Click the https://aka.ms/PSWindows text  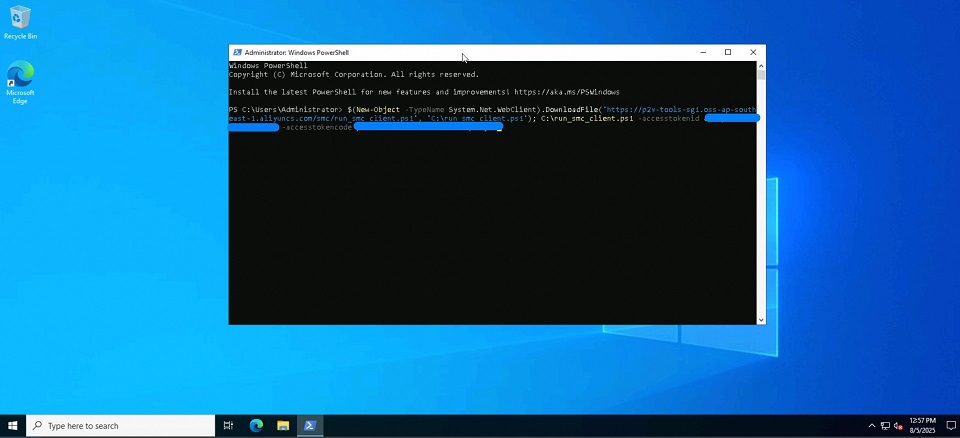[567, 92]
